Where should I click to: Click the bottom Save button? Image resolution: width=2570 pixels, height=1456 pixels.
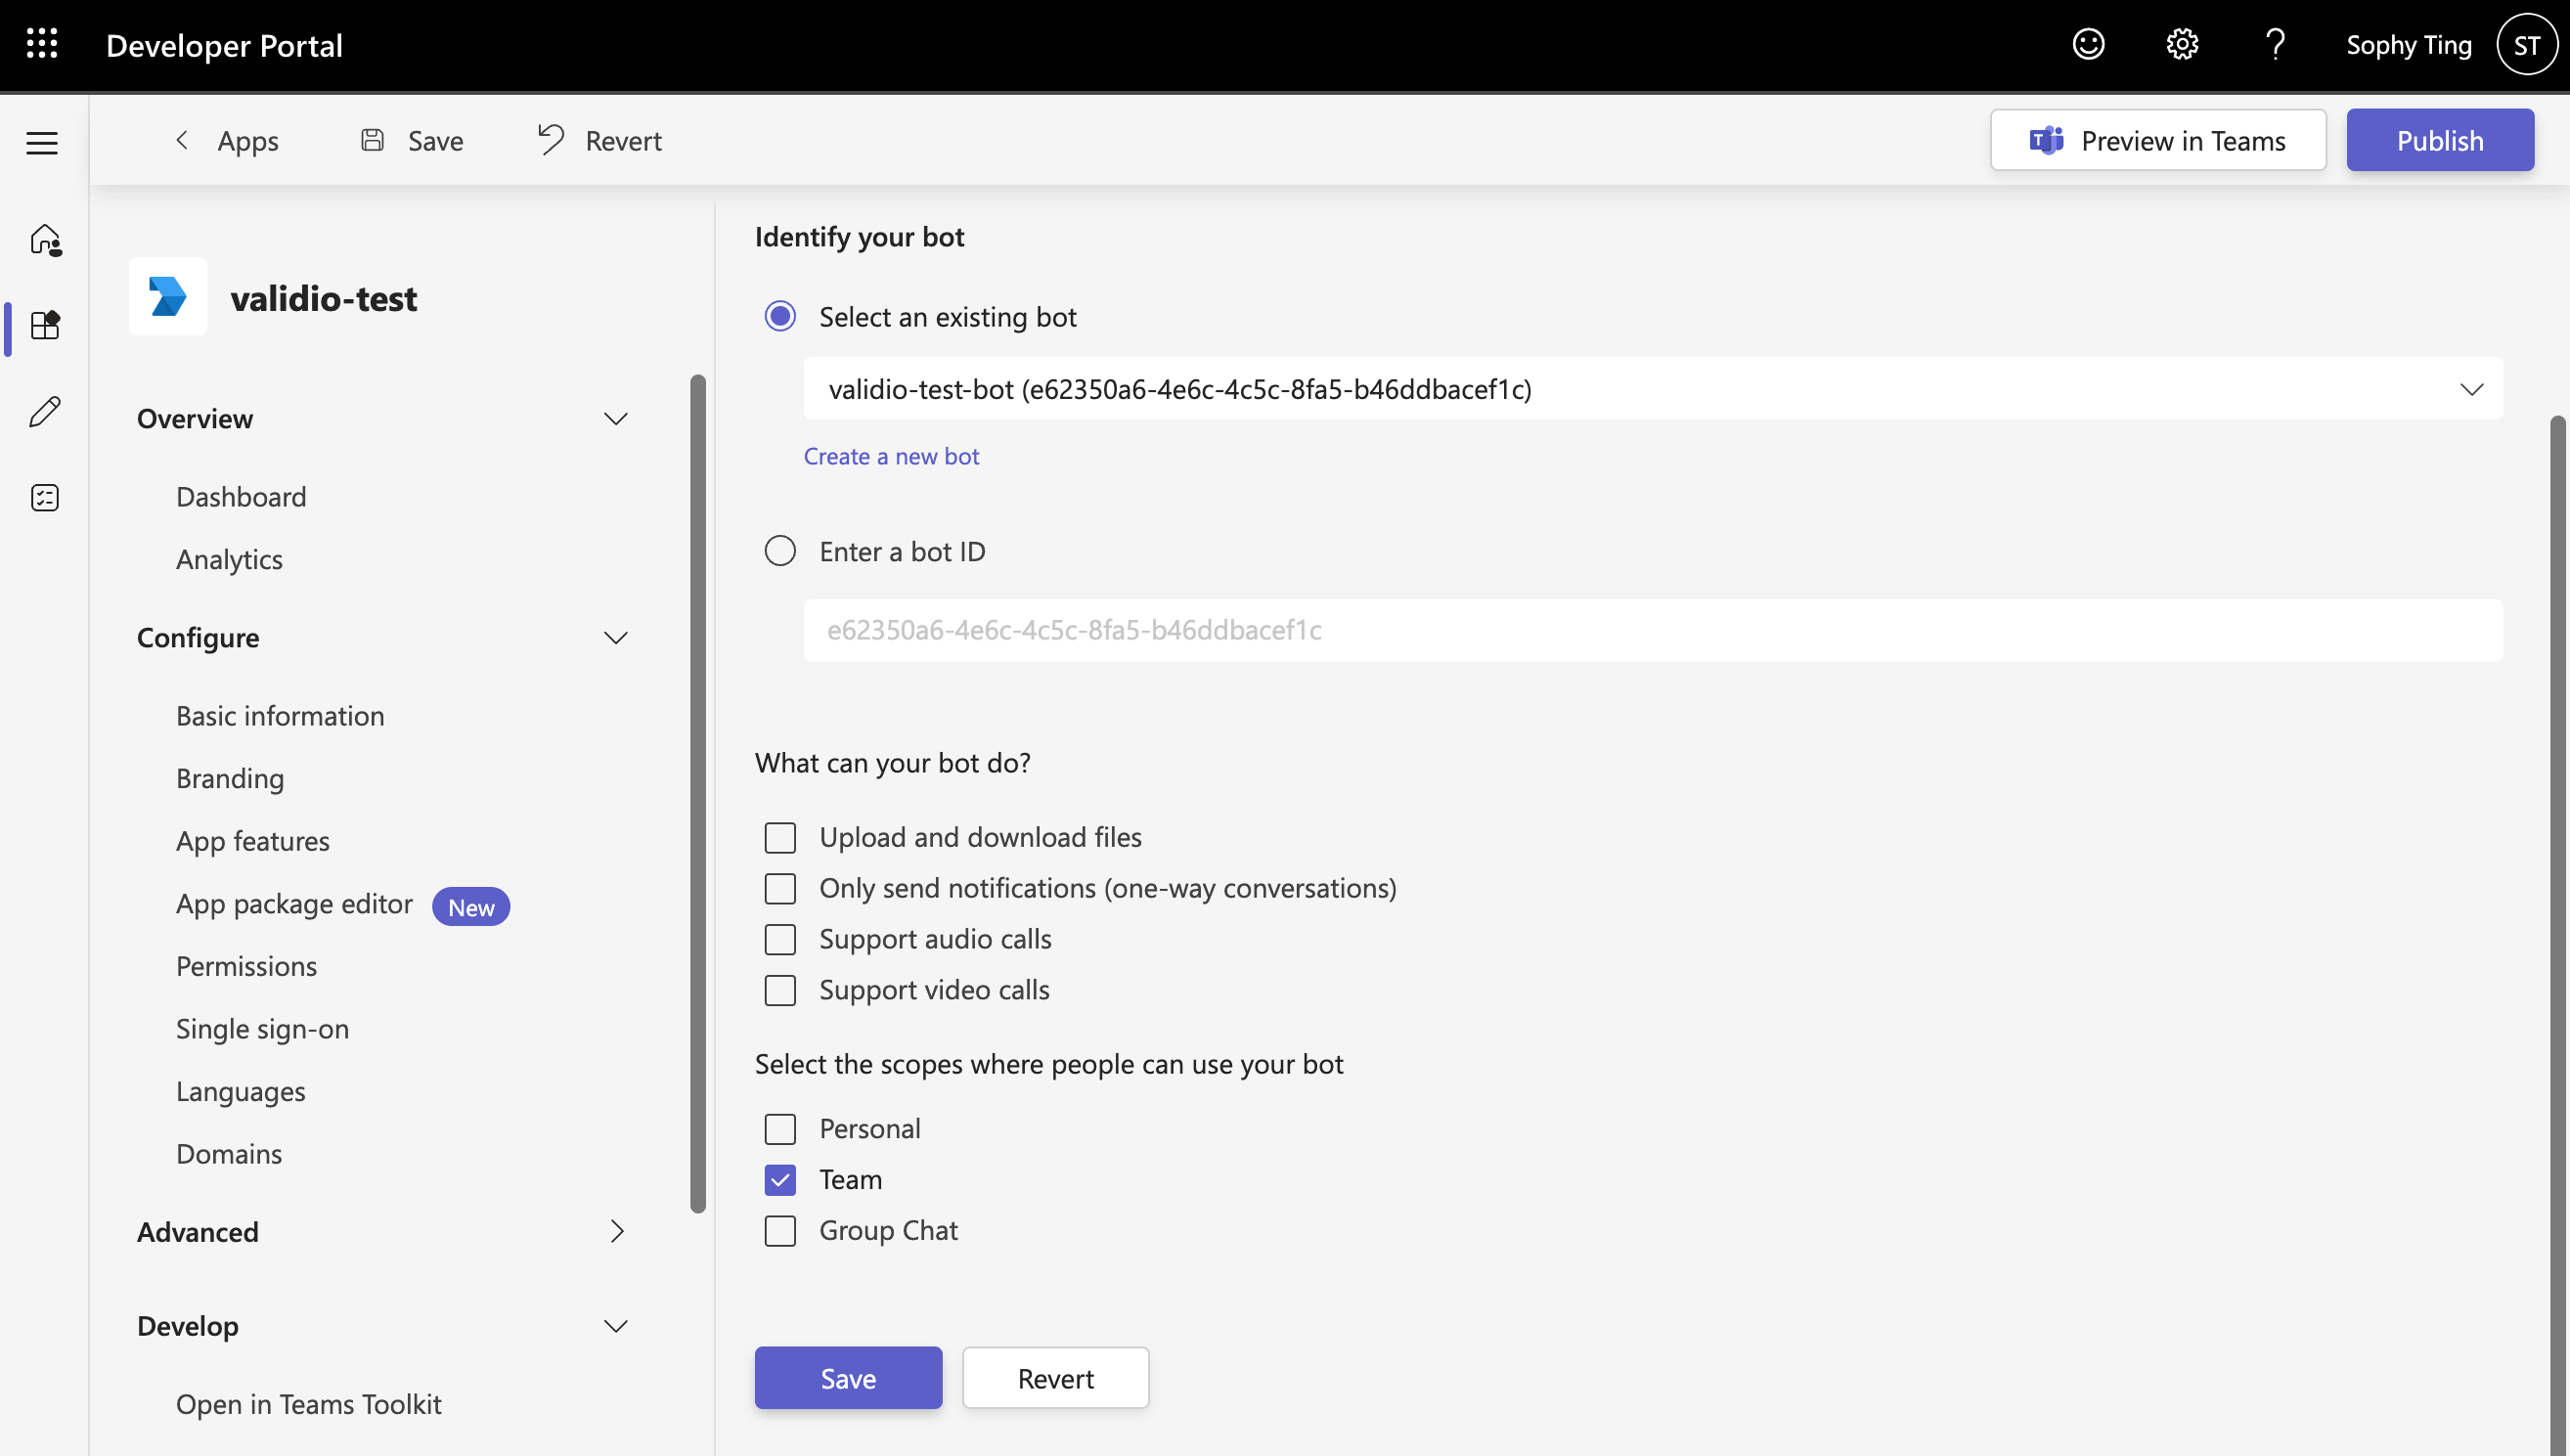(848, 1378)
